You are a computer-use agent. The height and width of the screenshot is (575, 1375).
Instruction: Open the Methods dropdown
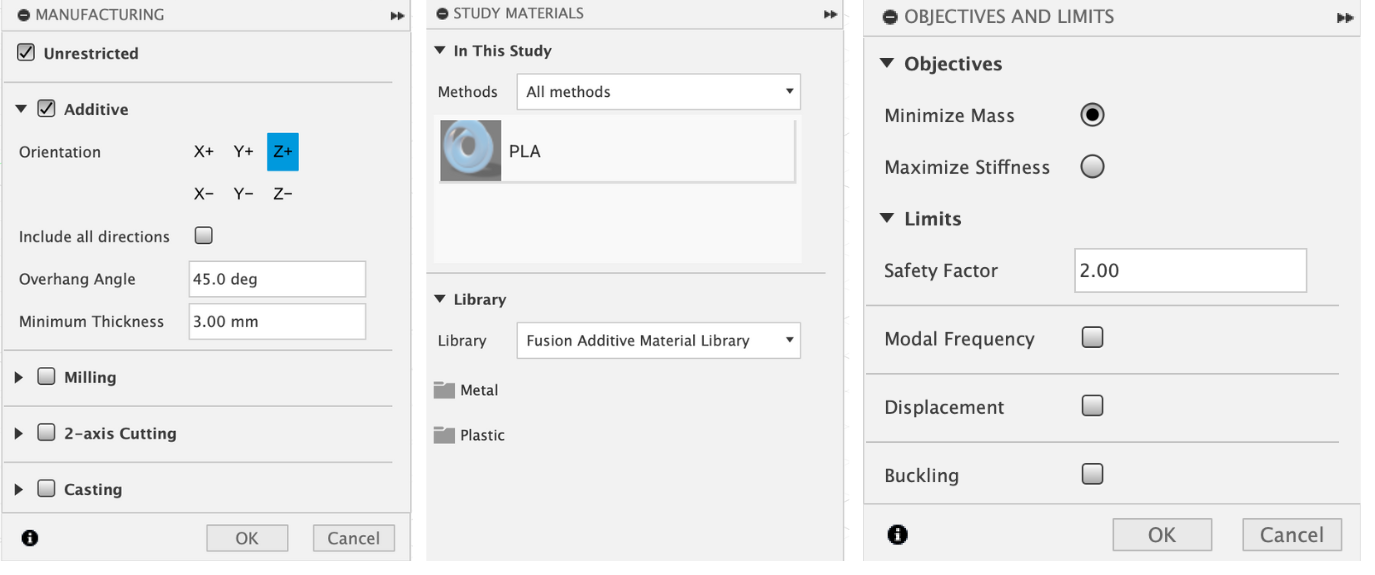658,92
